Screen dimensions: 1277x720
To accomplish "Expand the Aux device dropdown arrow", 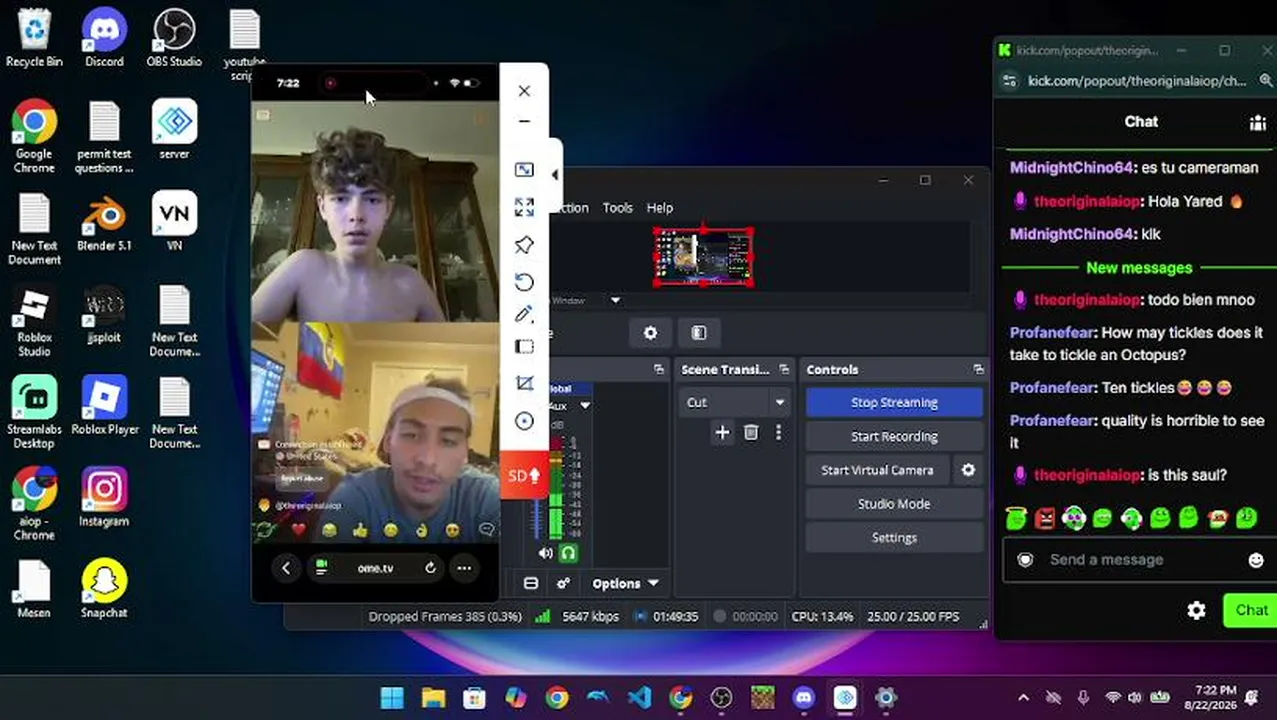I will click(585, 405).
